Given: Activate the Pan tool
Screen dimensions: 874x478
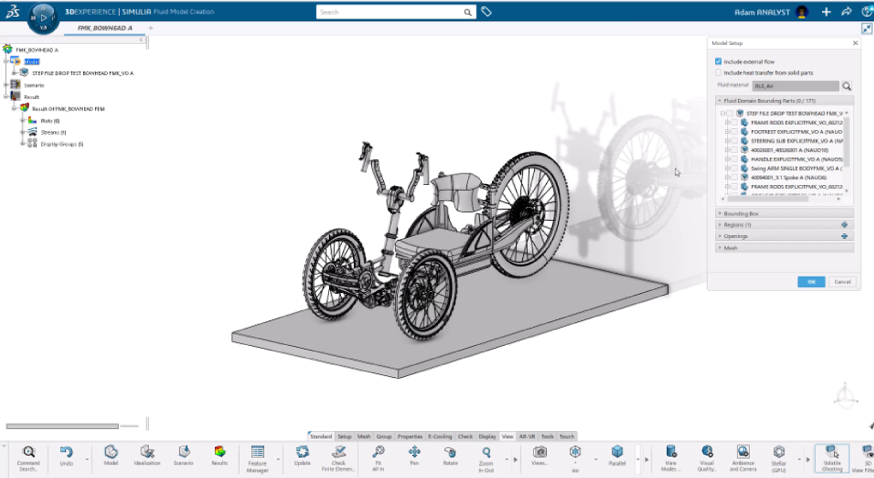Looking at the screenshot, I should [x=414, y=456].
